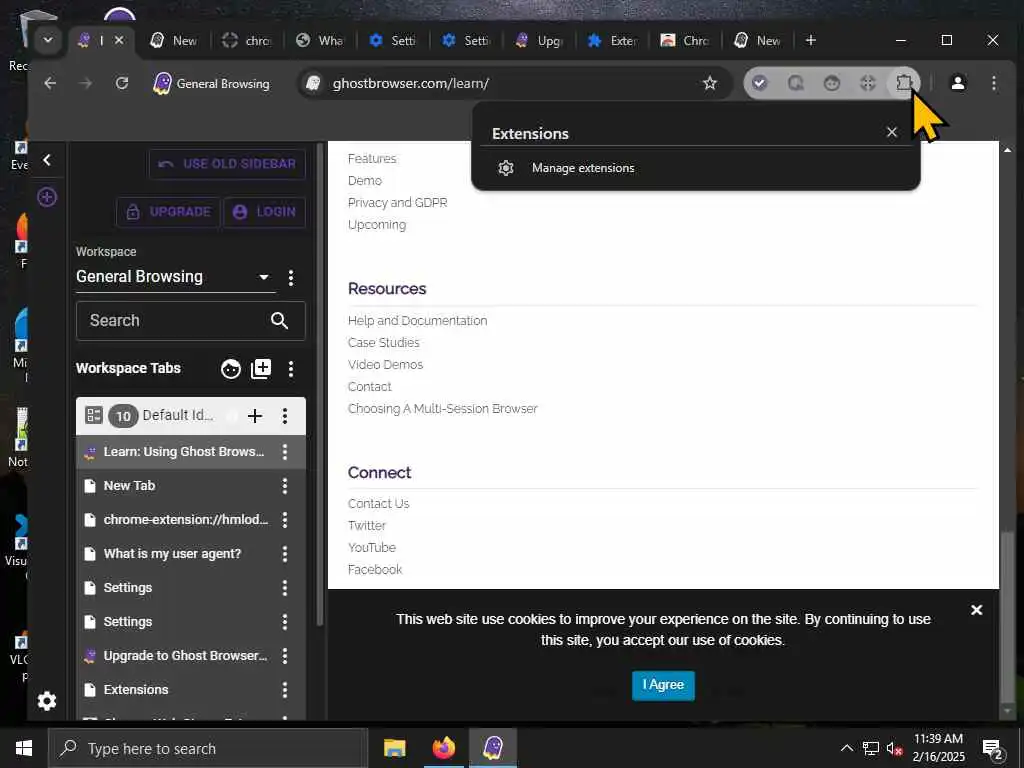The height and width of the screenshot is (768, 1024).
Task: Open new identity face icon in Workspace Tabs
Action: [x=231, y=369]
